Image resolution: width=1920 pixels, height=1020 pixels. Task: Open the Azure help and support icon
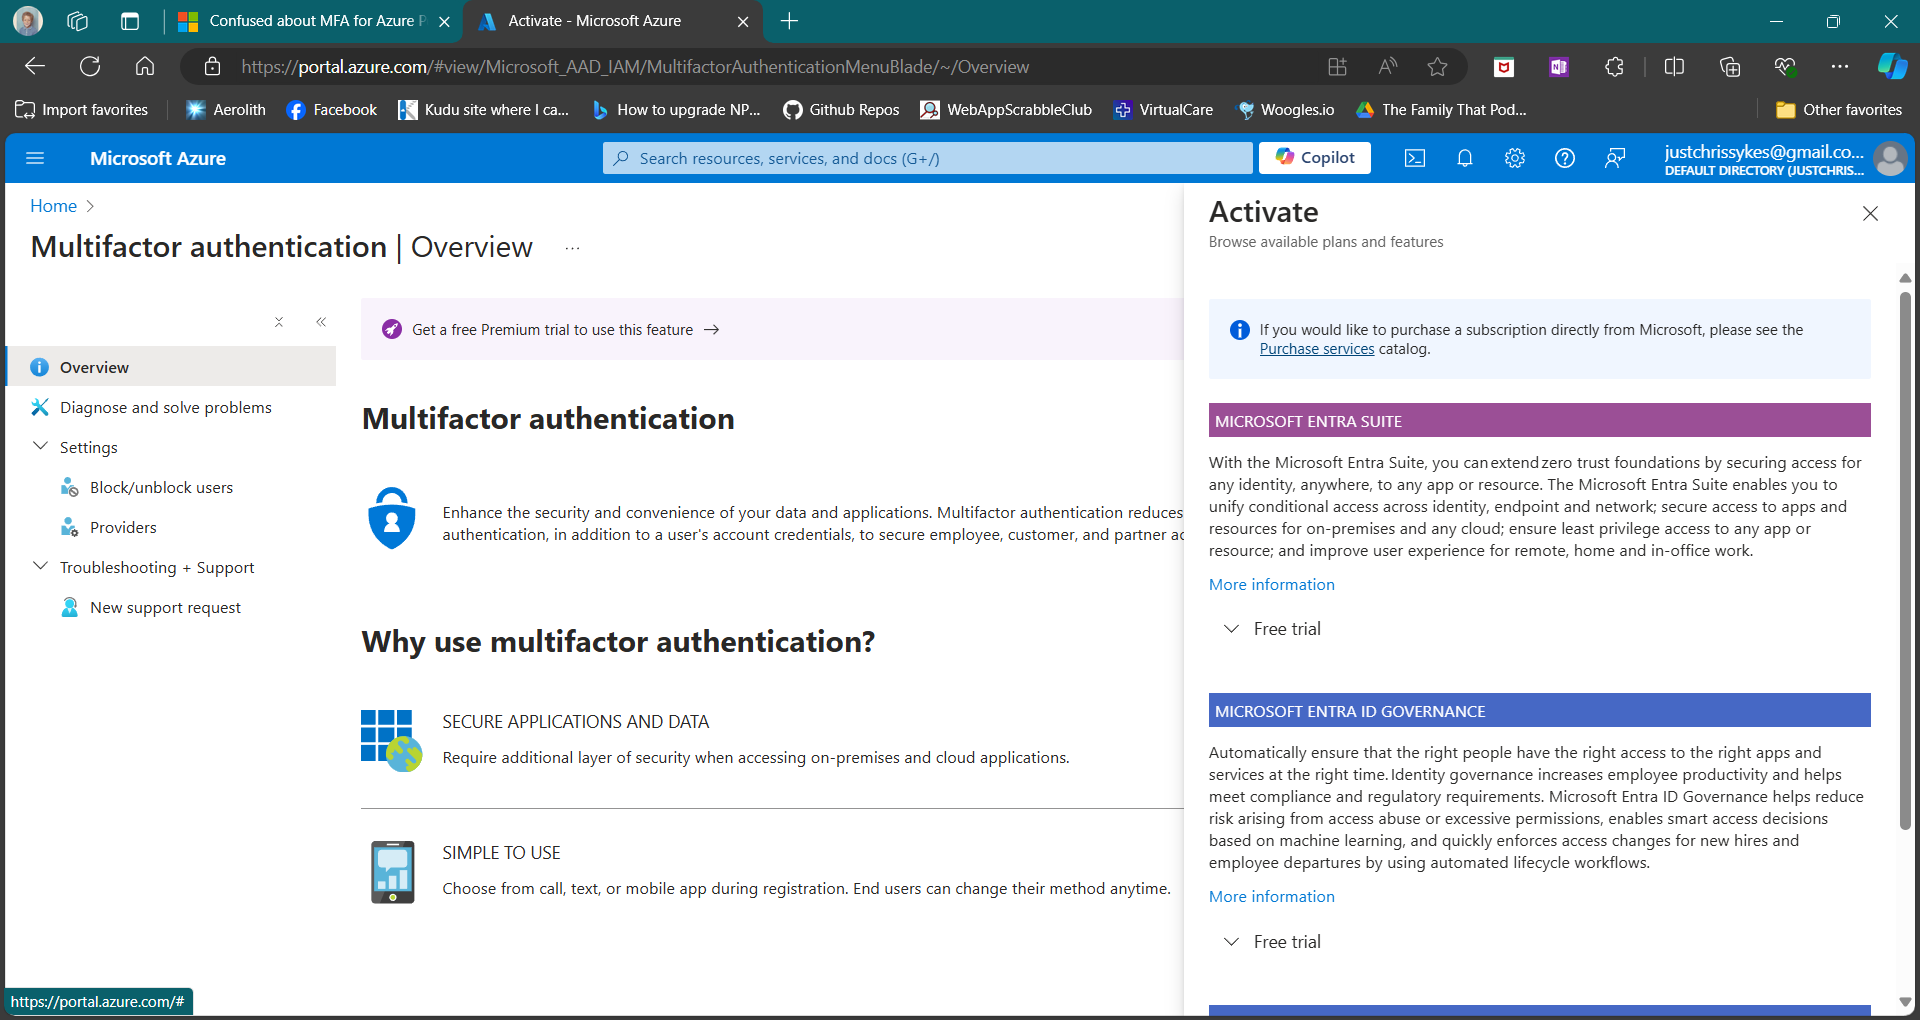coord(1565,158)
